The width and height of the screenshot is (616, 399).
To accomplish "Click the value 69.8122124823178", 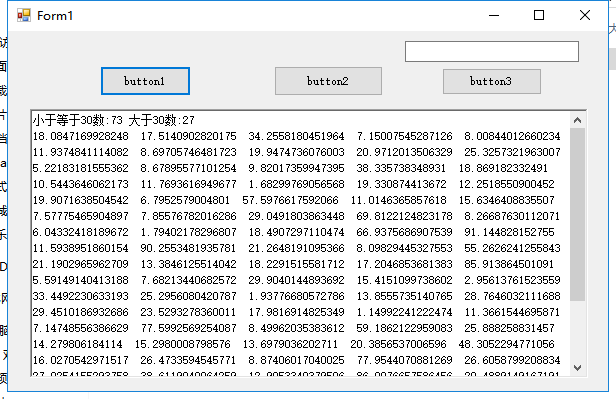I will [x=405, y=216].
